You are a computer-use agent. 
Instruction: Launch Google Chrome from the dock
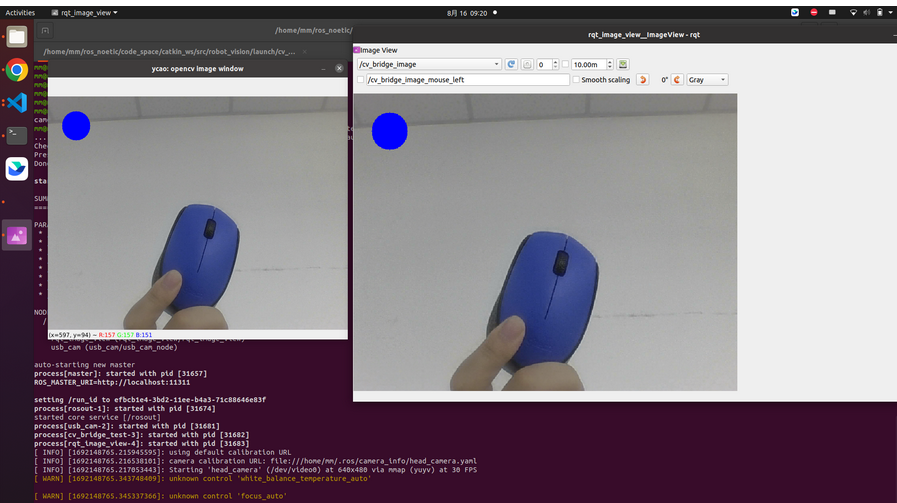[17, 70]
